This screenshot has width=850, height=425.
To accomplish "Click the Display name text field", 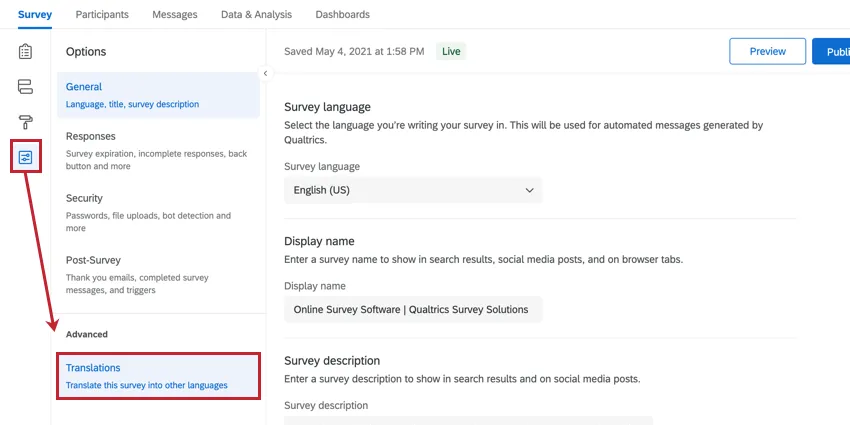I will tap(413, 310).
